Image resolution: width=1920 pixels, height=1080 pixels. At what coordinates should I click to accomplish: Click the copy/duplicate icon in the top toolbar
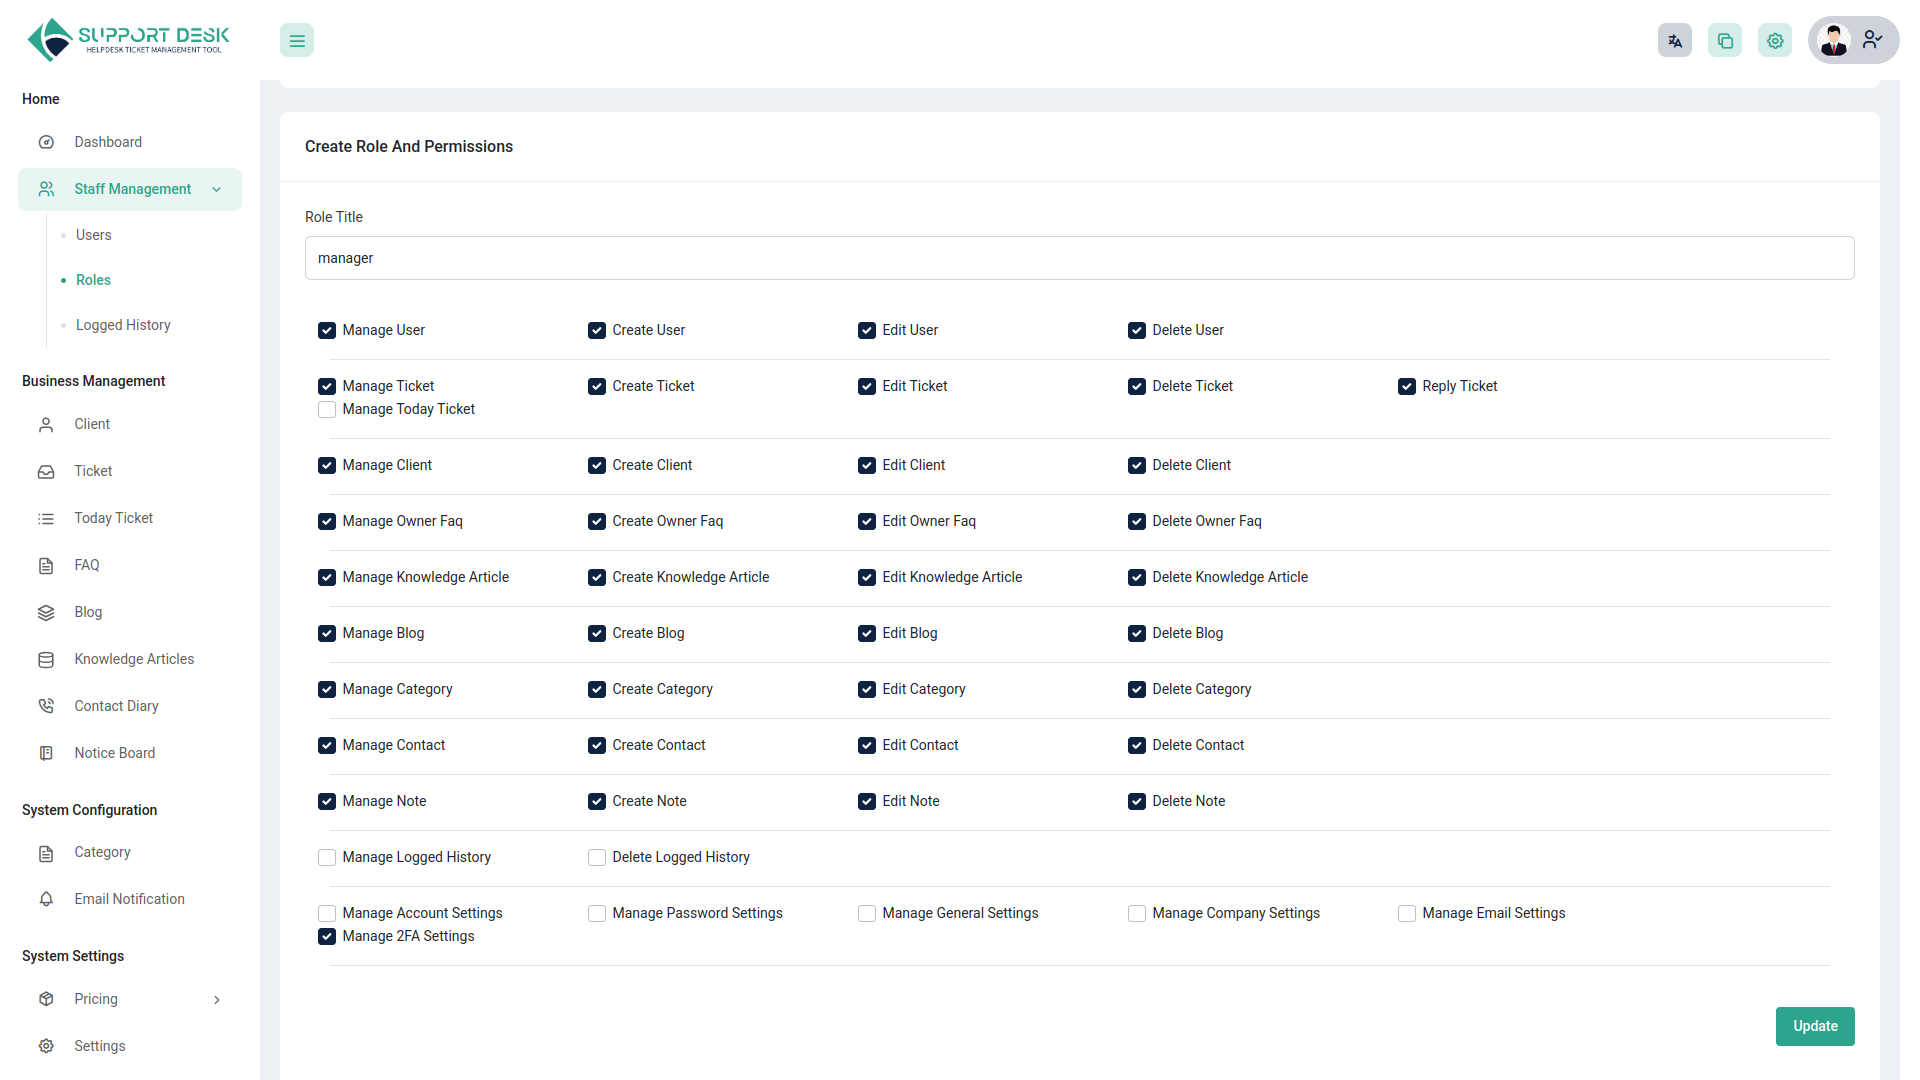(x=1724, y=40)
